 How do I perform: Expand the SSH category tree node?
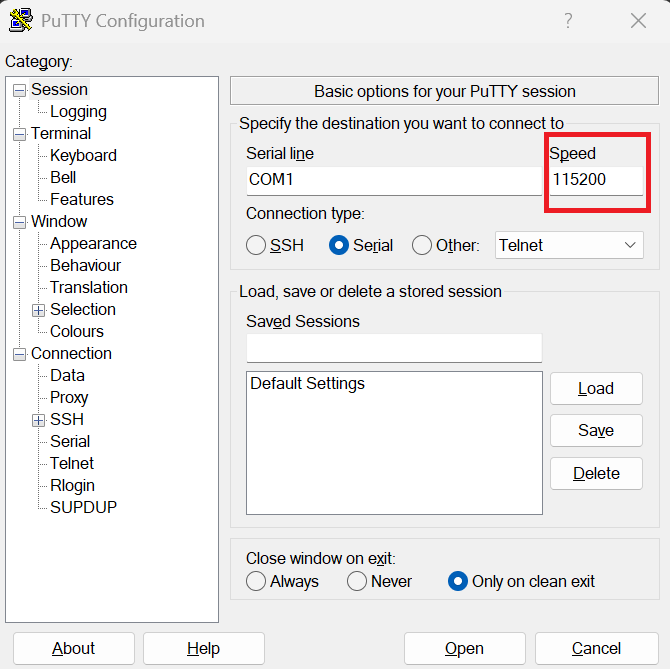point(39,420)
